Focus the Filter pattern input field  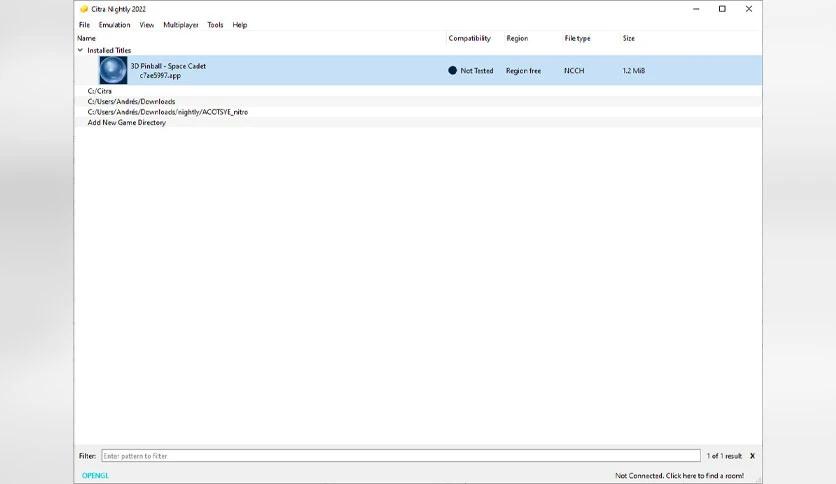coord(401,456)
